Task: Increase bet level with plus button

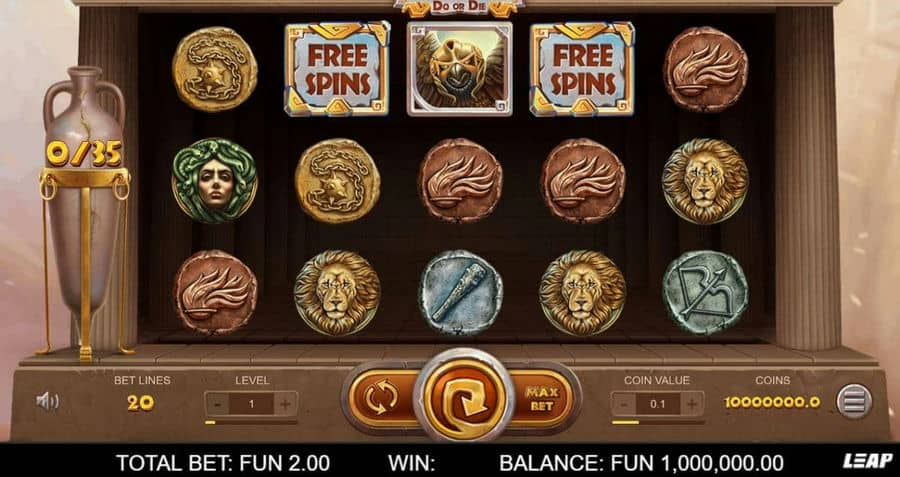Action: (285, 404)
